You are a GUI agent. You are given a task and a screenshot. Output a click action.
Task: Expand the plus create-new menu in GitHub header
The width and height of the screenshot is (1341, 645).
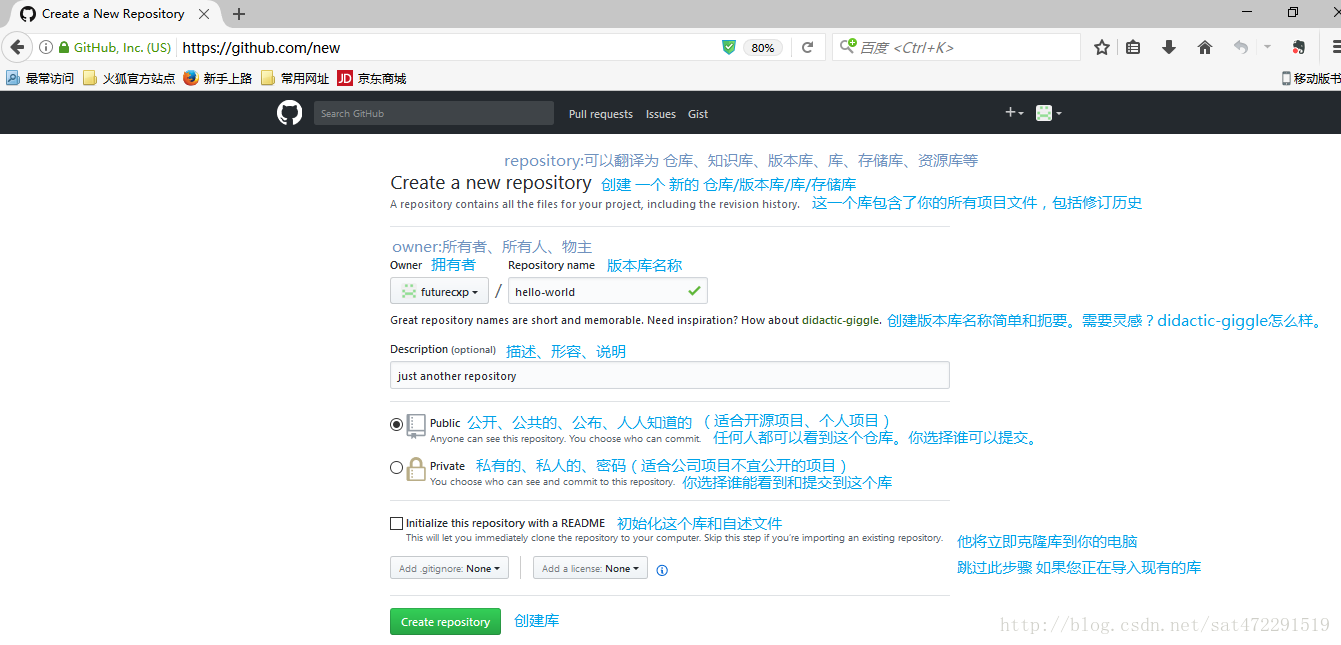[1014, 113]
